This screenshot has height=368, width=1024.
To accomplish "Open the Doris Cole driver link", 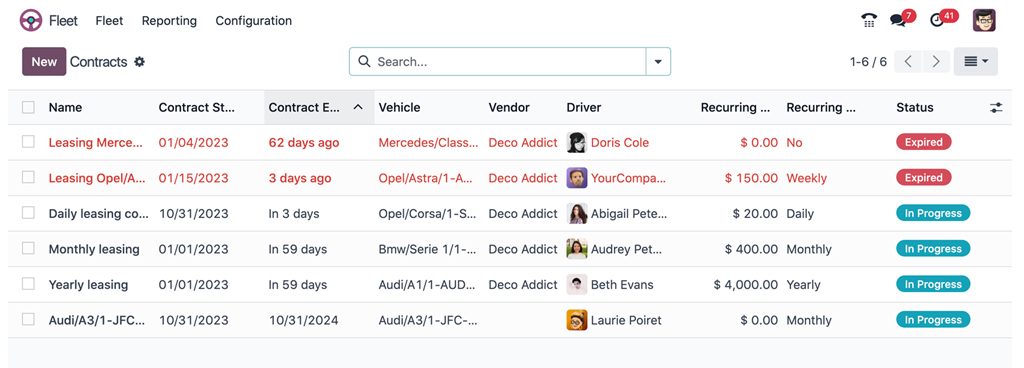I will pos(620,142).
